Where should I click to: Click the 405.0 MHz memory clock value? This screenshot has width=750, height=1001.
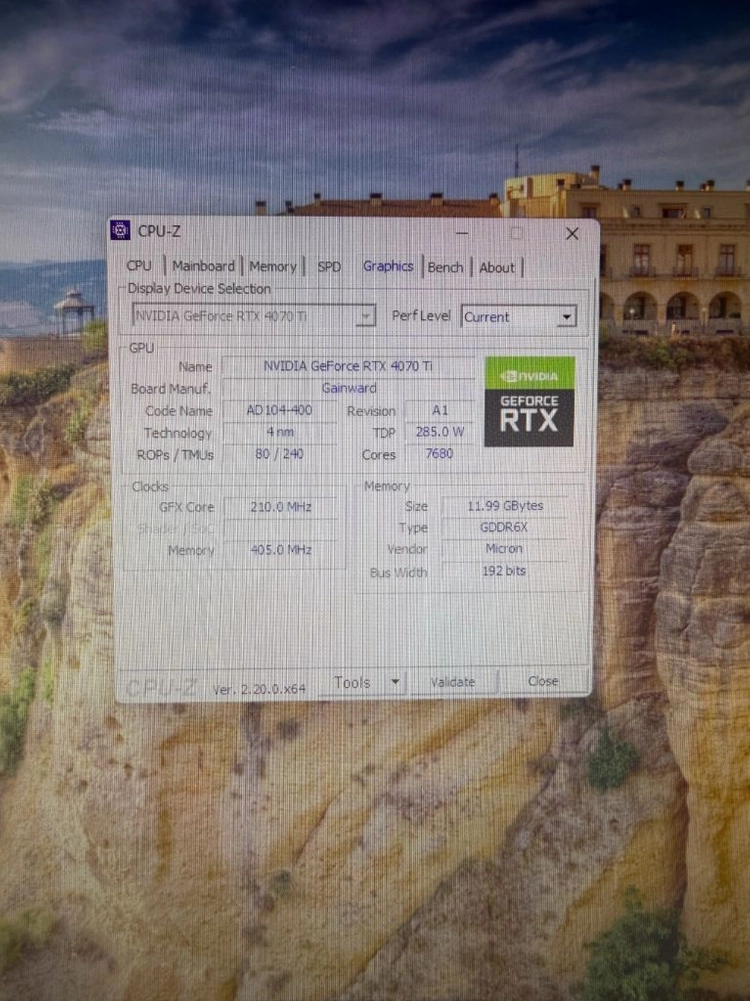click(281, 549)
